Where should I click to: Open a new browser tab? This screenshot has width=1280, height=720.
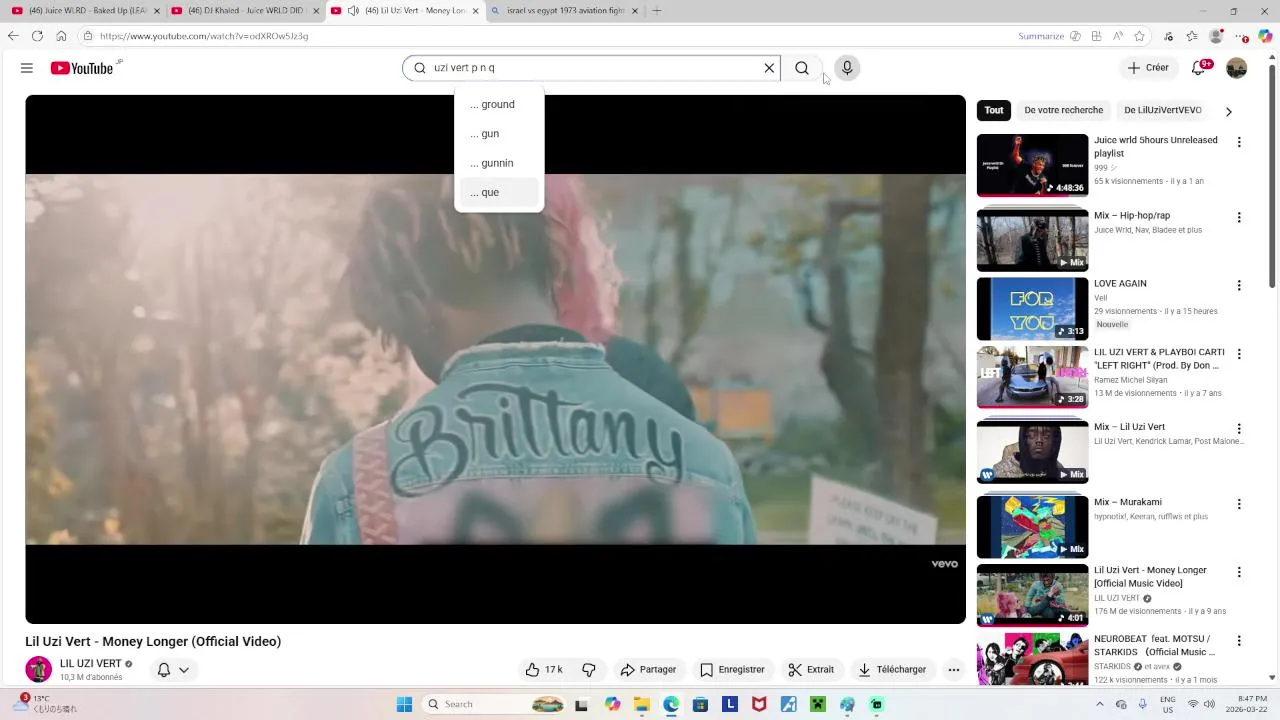[657, 11]
